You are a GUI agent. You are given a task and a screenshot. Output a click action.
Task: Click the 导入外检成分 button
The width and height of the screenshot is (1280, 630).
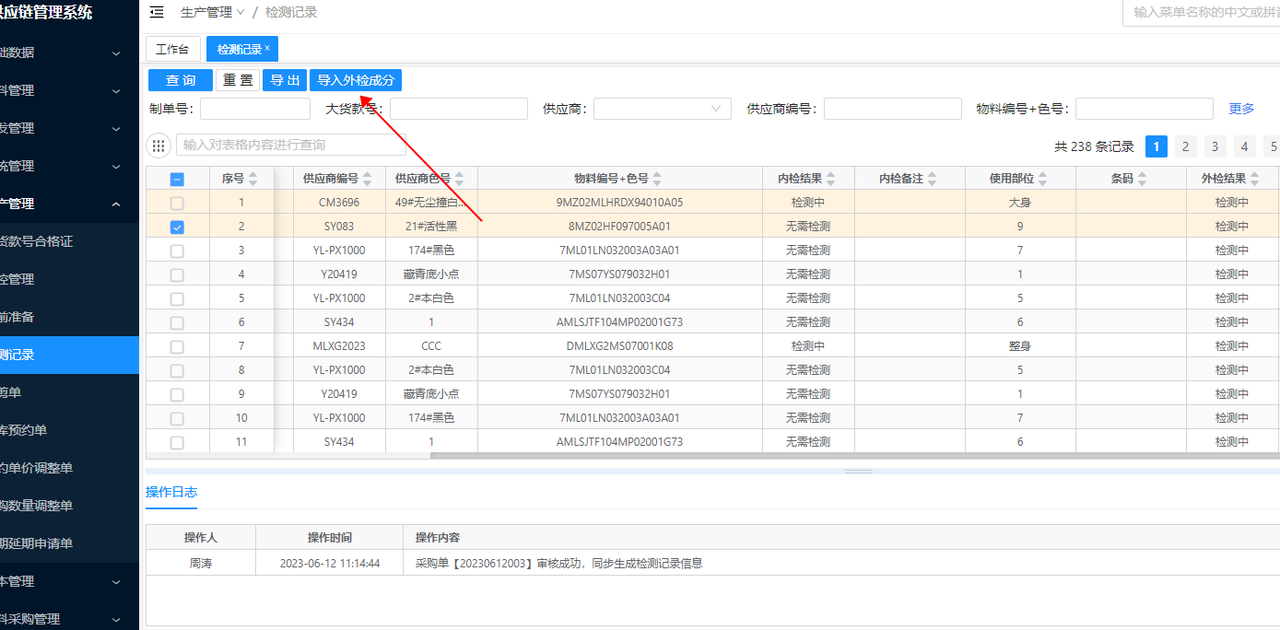[356, 81]
